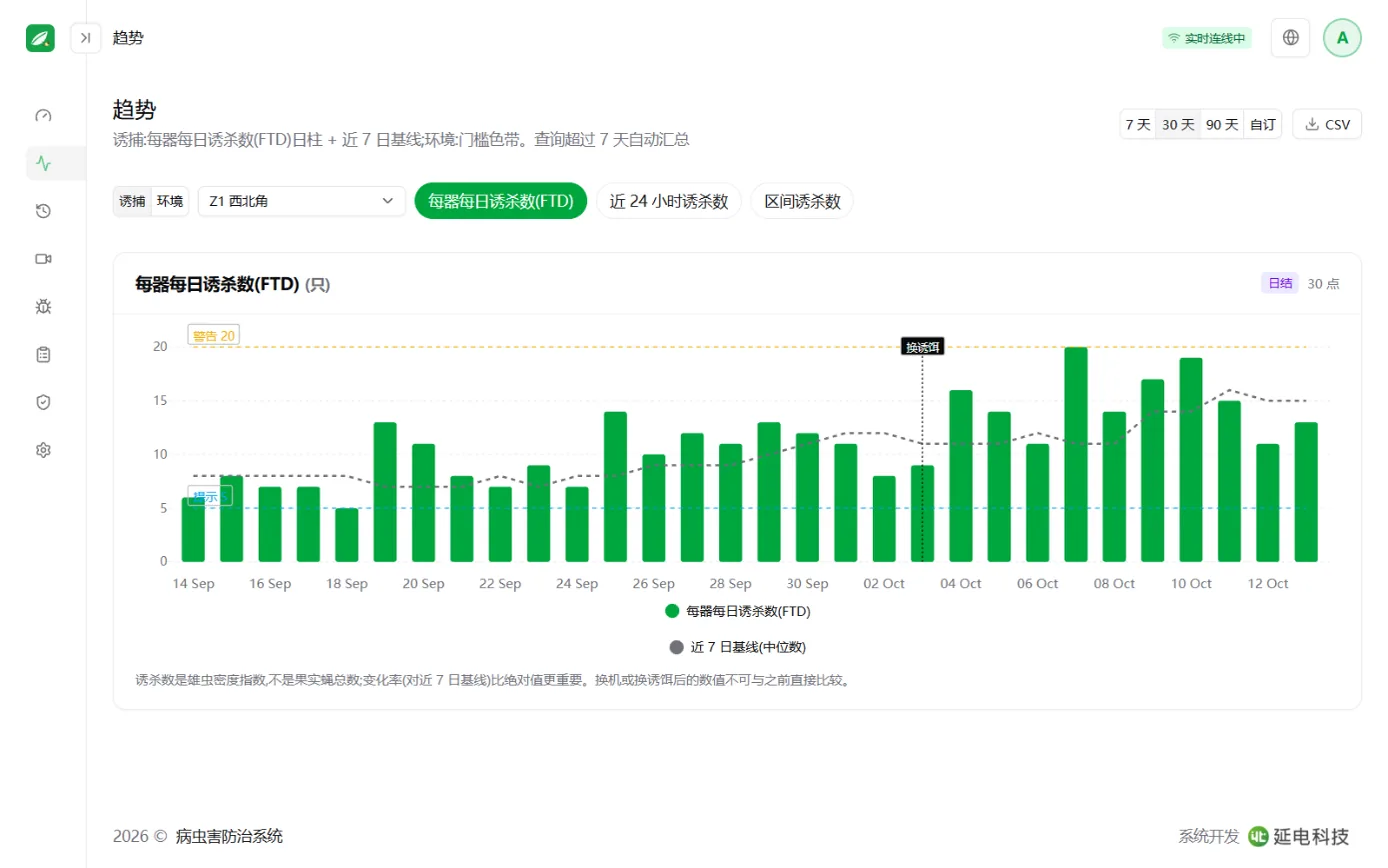Viewport: 1388px width, 868px height.
Task: Select the 30 天 range
Action: click(1178, 125)
